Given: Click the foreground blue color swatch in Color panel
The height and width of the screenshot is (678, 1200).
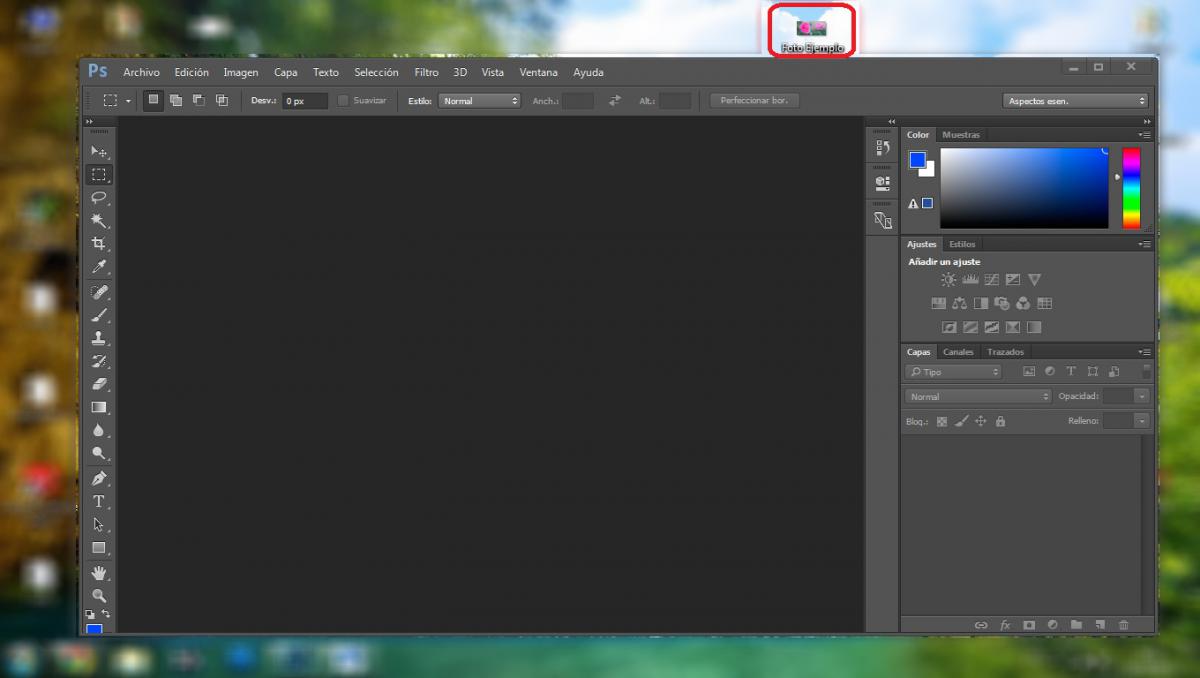Looking at the screenshot, I should (x=917, y=159).
